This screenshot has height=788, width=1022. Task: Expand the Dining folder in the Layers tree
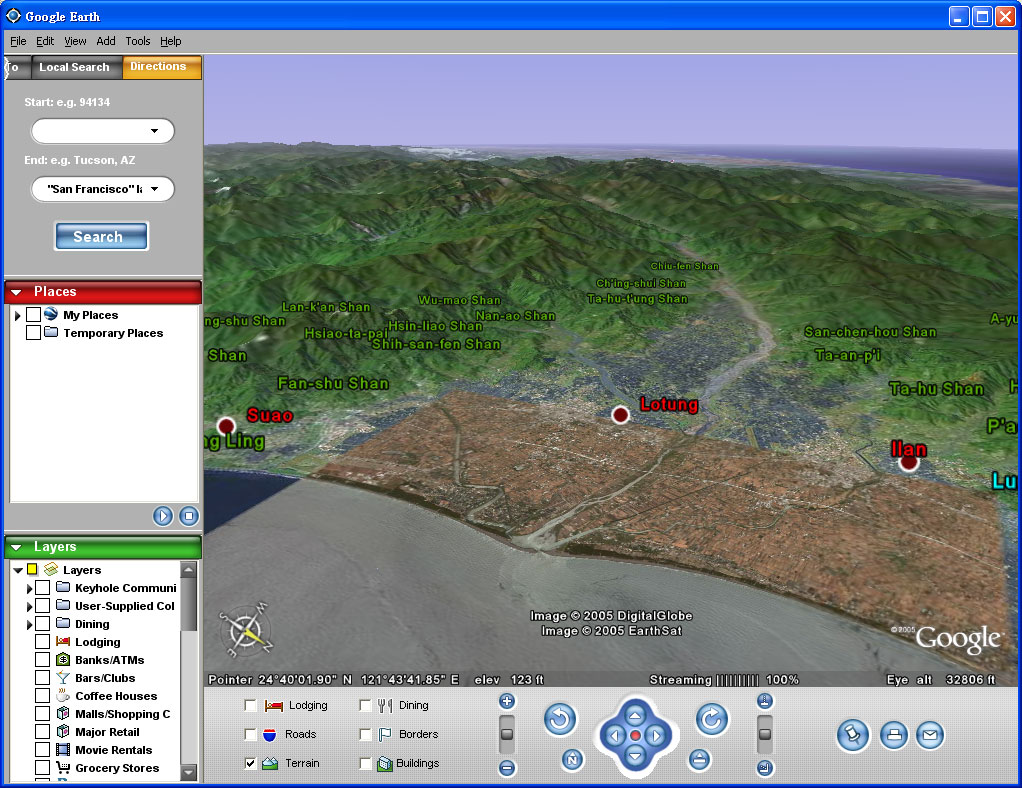coord(29,624)
